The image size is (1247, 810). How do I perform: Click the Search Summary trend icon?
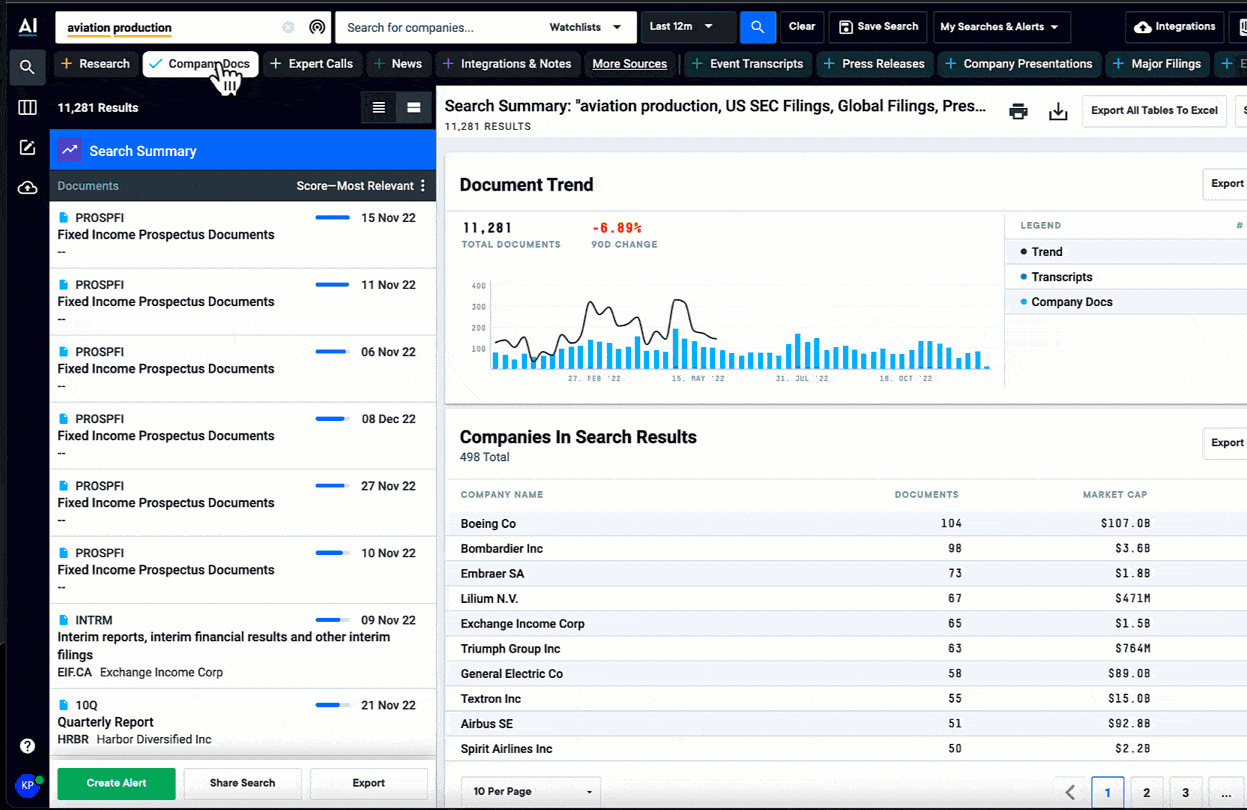[69, 151]
